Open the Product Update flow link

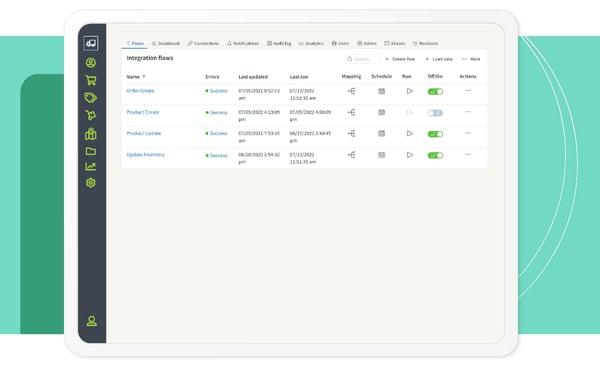tap(144, 133)
